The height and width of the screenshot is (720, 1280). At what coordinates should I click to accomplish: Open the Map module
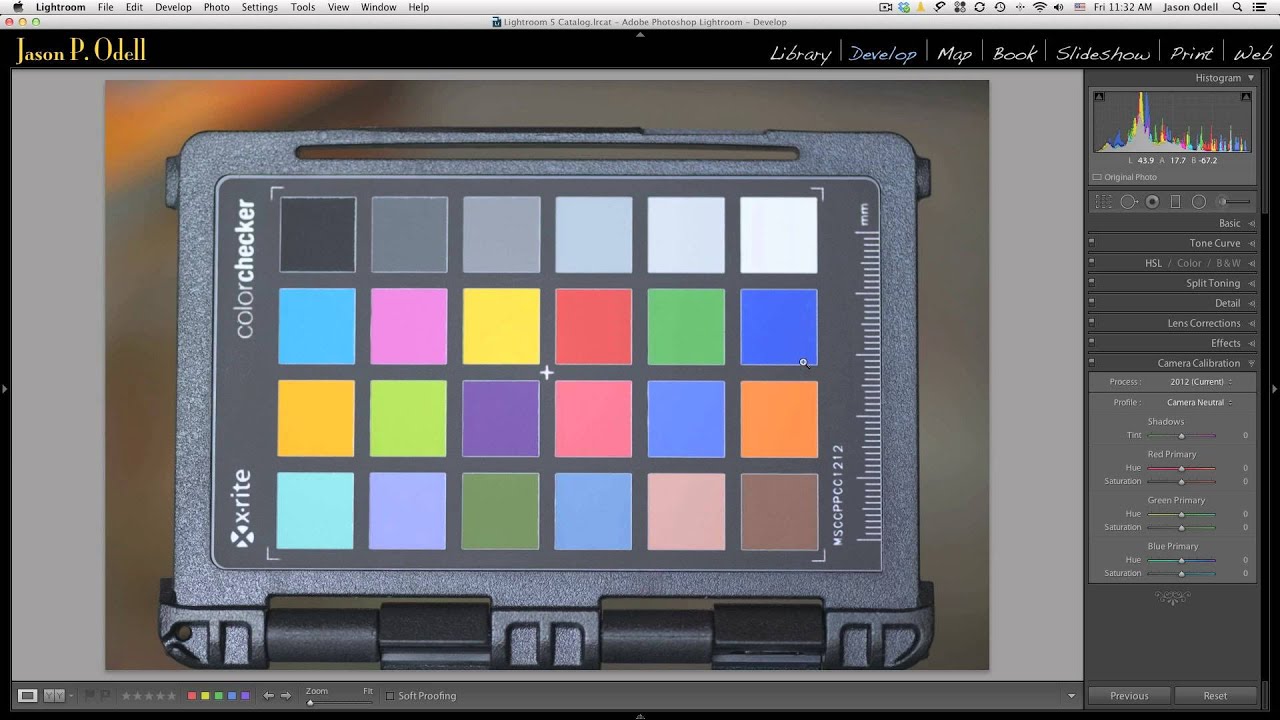[x=954, y=53]
